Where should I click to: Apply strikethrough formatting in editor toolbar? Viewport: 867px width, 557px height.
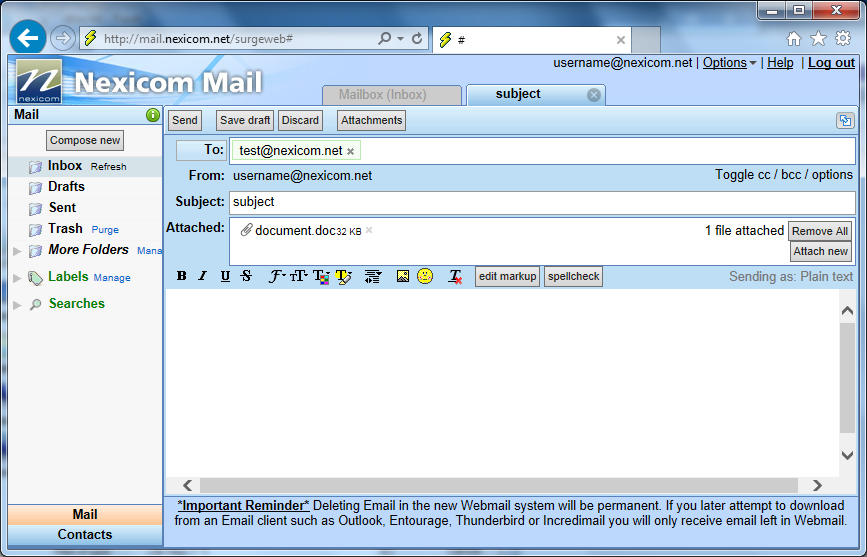[247, 275]
